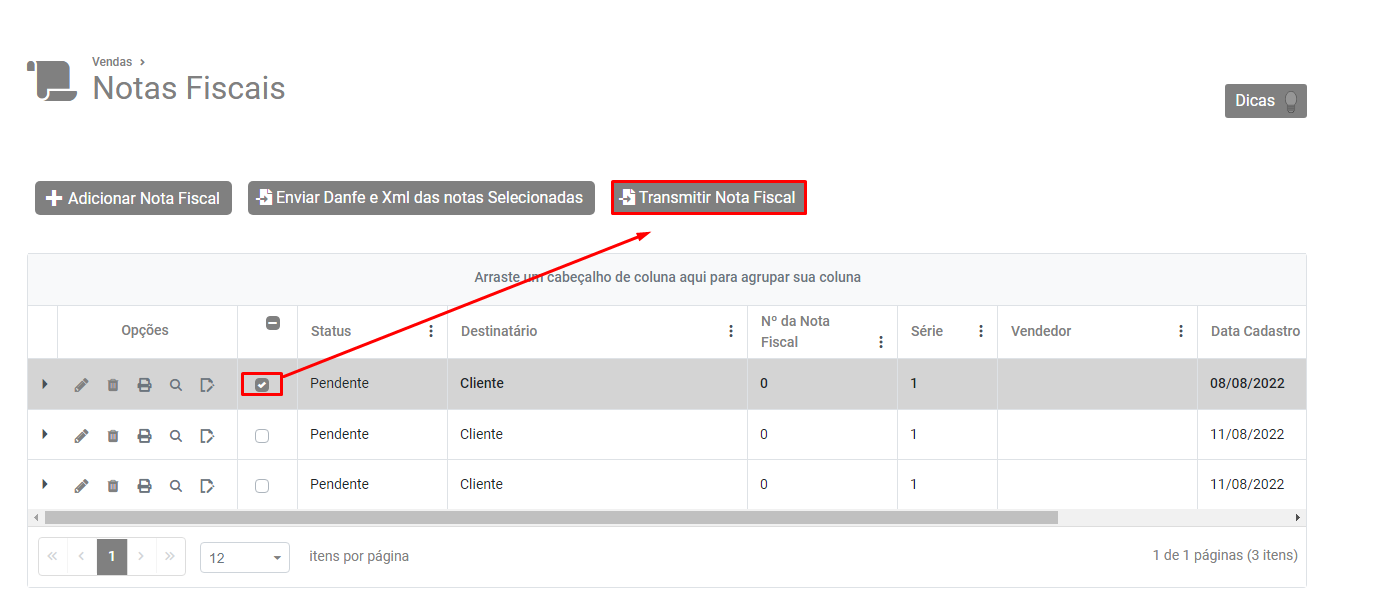Click the scrollbar right arrow under the table

(1298, 518)
